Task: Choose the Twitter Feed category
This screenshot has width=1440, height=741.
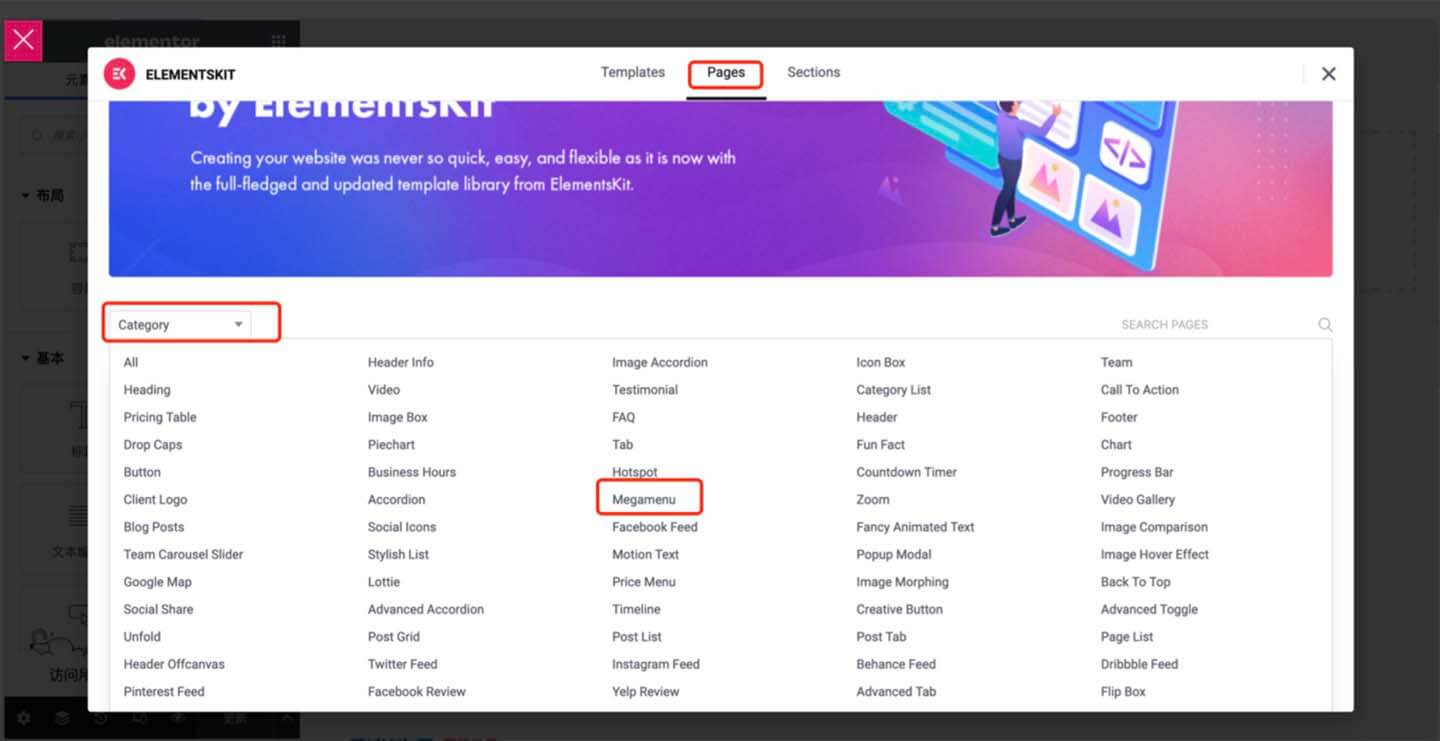Action: coord(403,664)
